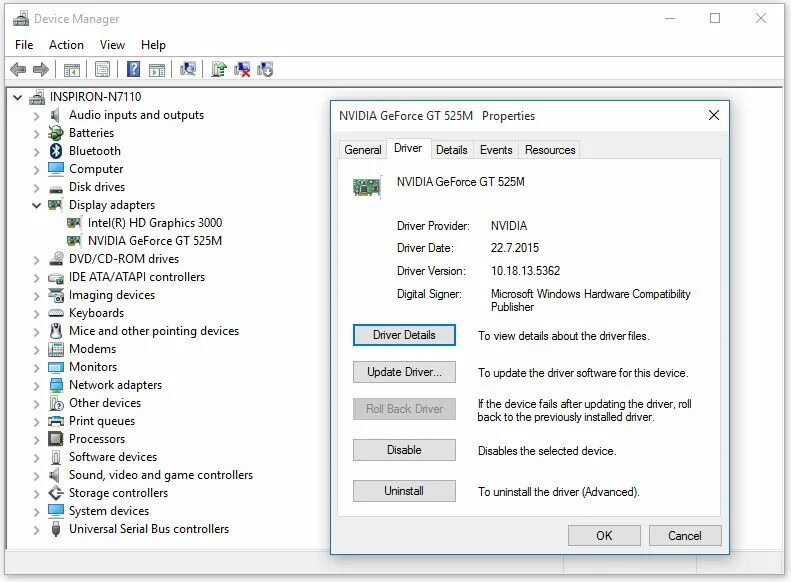
Task: Click the Keyboards category icon
Action: click(x=55, y=313)
